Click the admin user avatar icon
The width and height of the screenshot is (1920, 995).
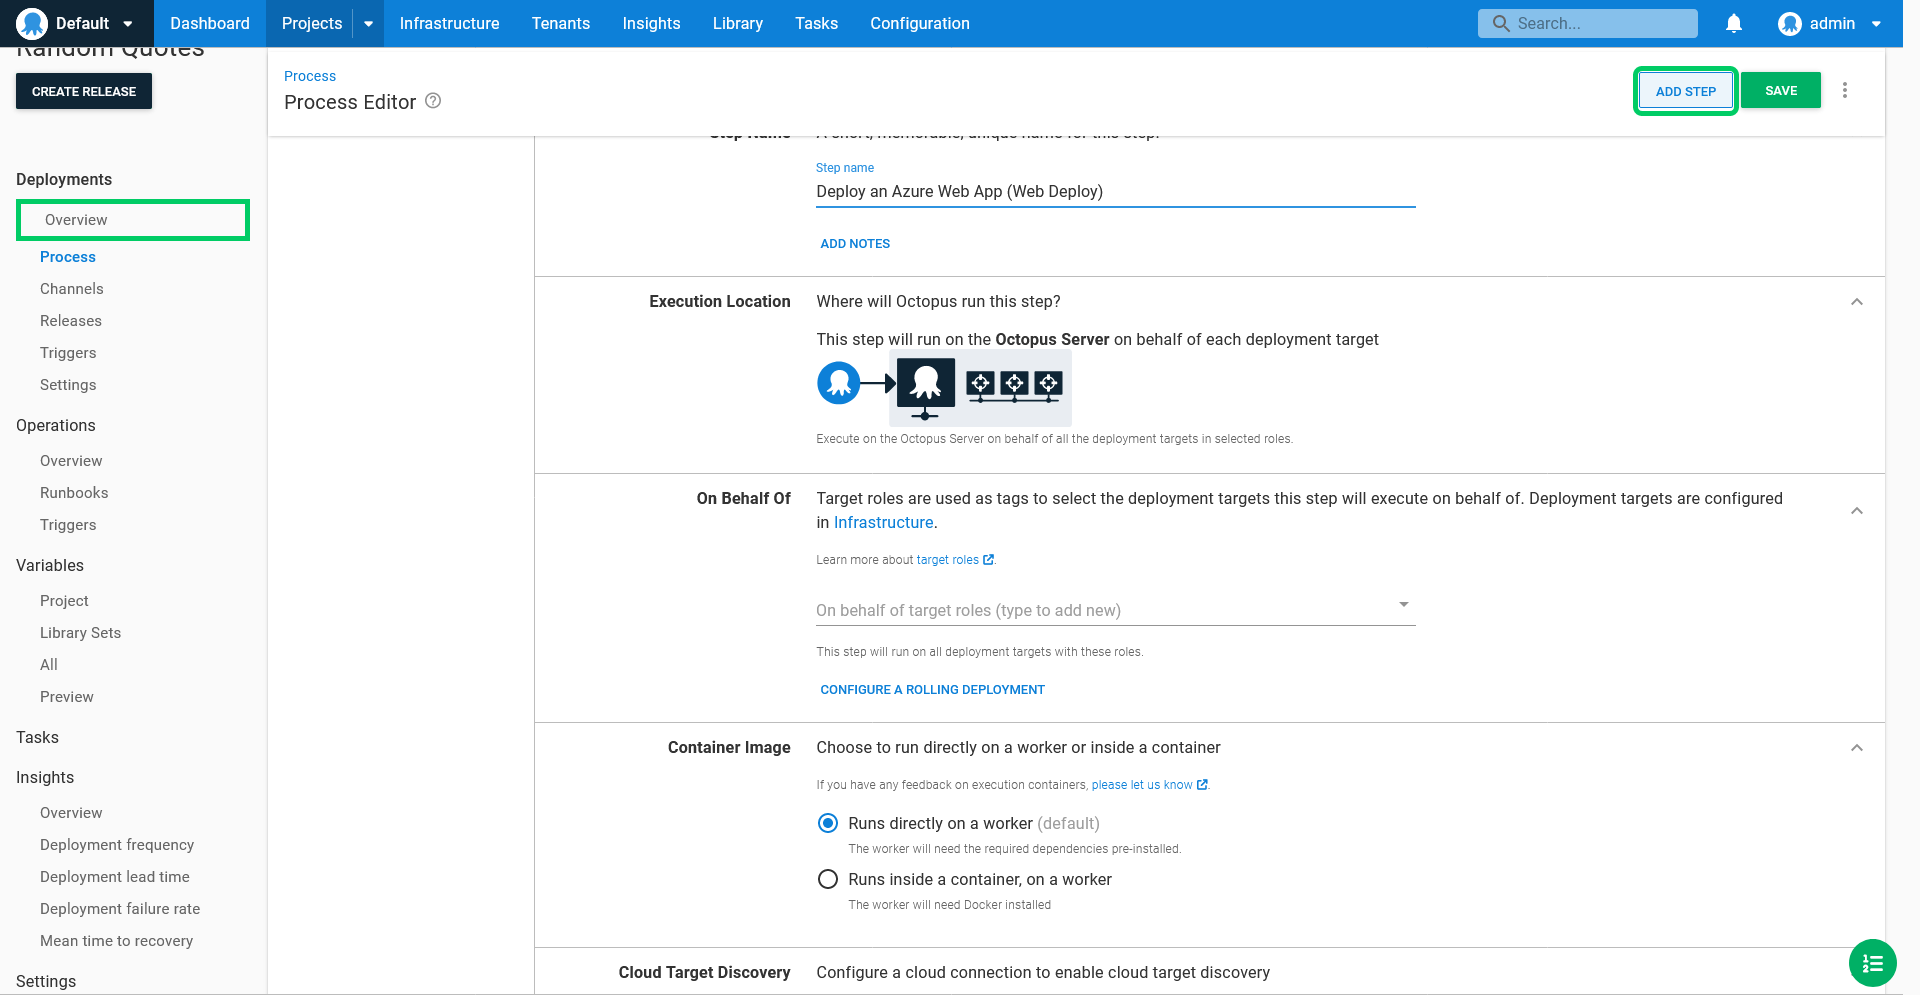point(1790,23)
